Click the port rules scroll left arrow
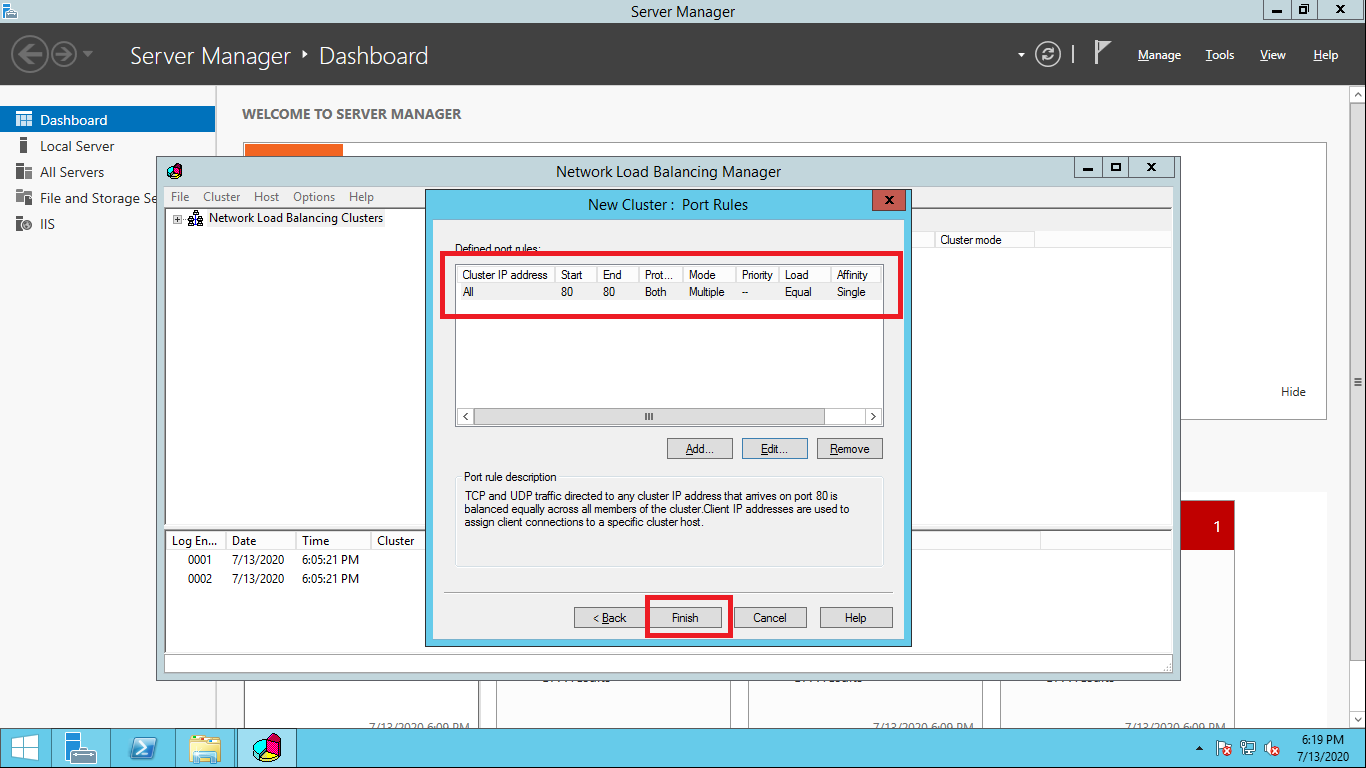This screenshot has height=768, width=1366. point(465,416)
